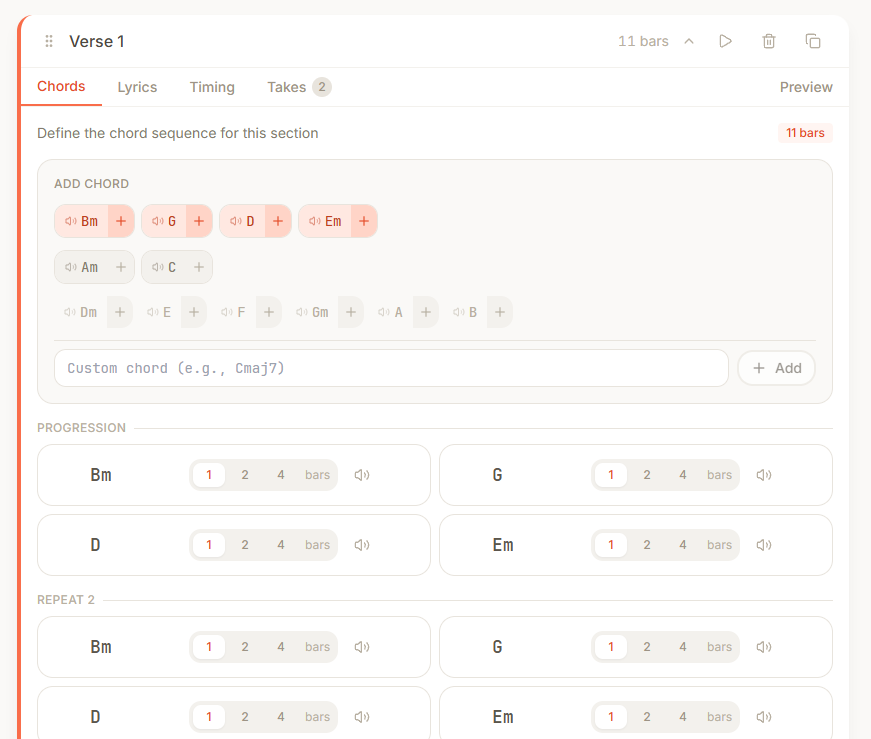This screenshot has height=739, width=871.
Task: Play the Verse 1 section
Action: click(726, 41)
